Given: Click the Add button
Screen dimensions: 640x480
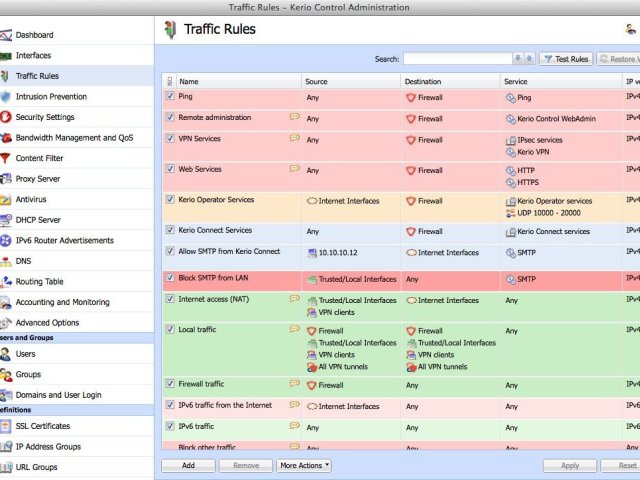Looking at the screenshot, I should click(x=188, y=465).
